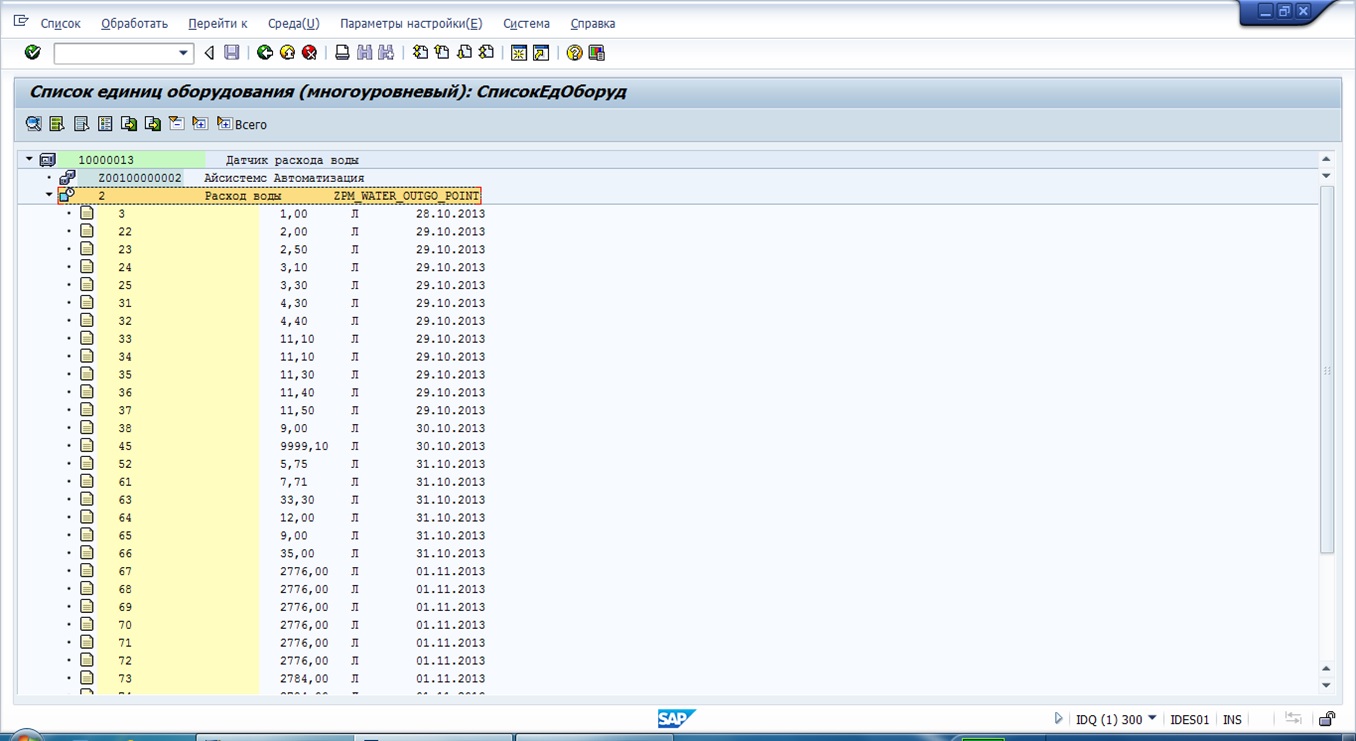Click IDES01 in status bar
The height and width of the screenshot is (741, 1356).
pyautogui.click(x=1190, y=719)
